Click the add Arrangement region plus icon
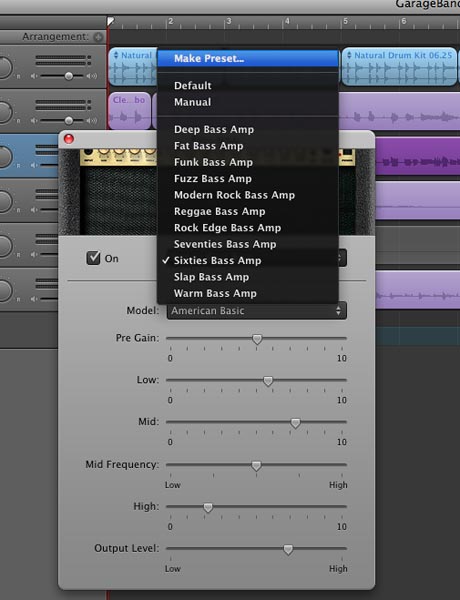 (98, 37)
